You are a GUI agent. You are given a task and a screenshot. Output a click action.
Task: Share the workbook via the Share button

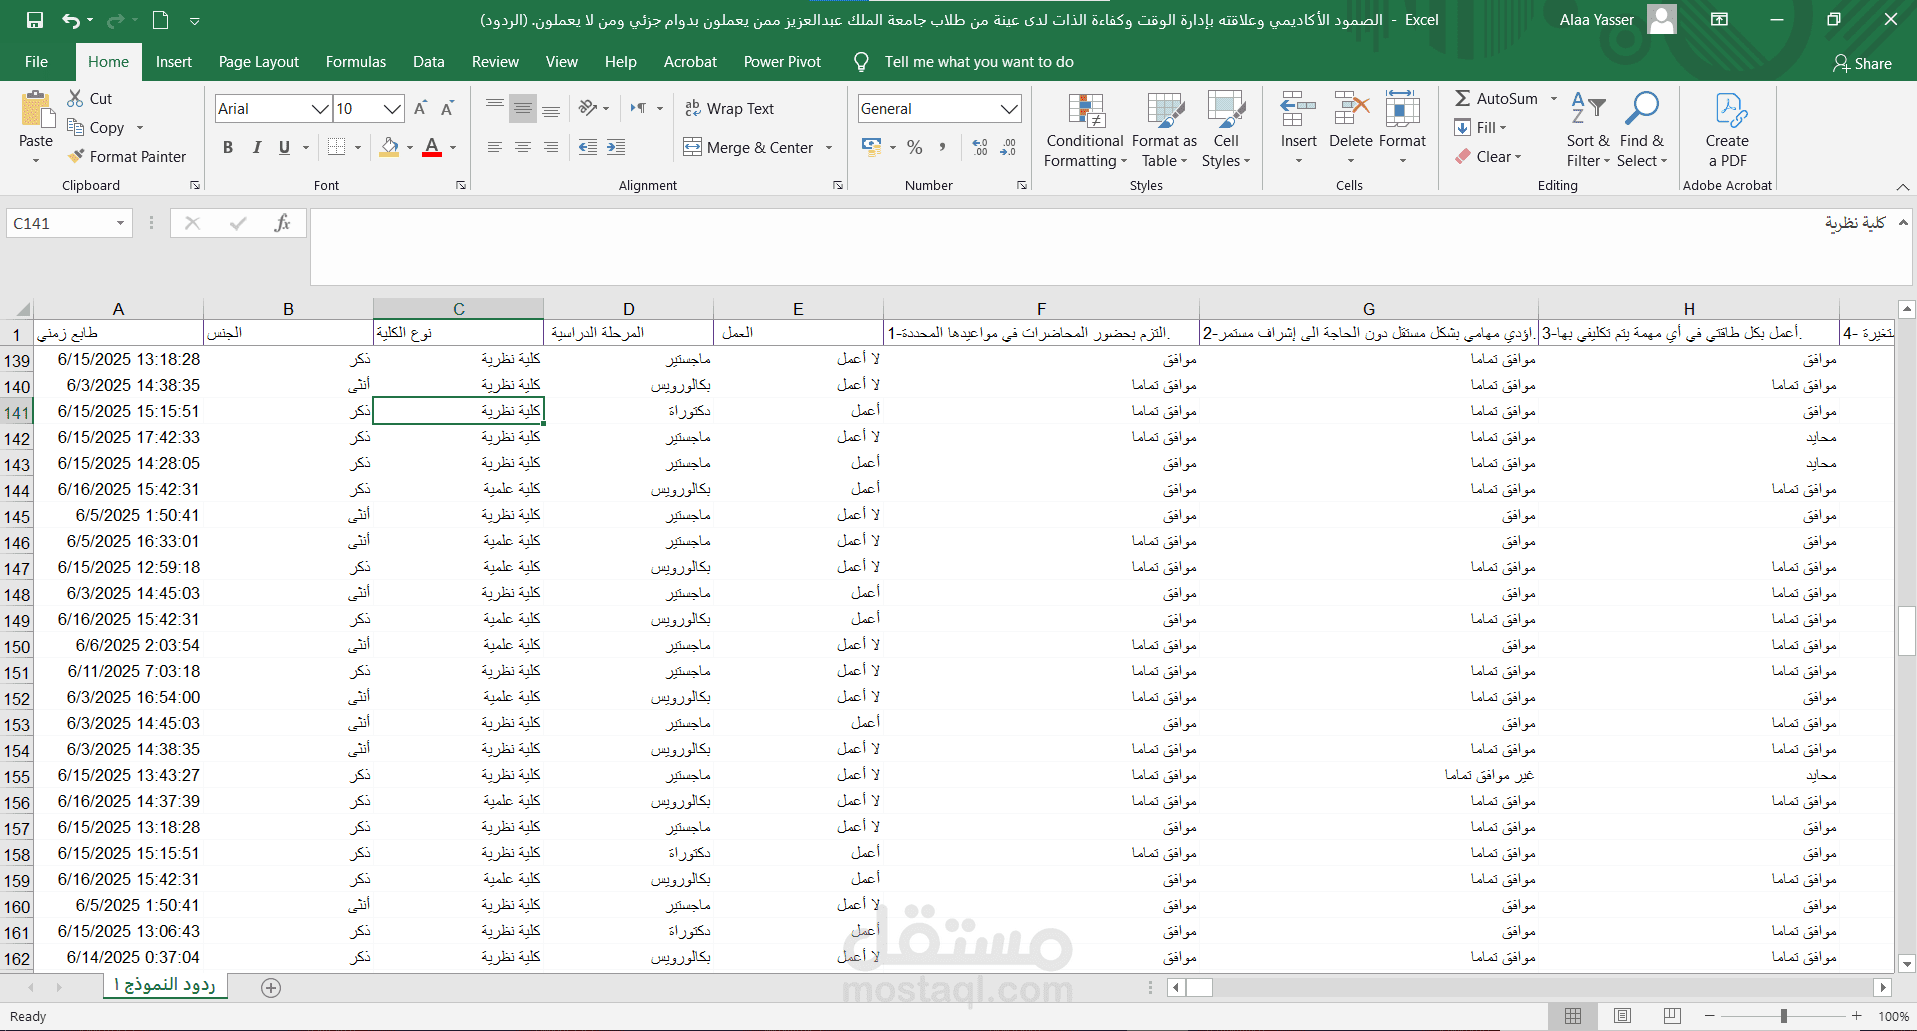point(1862,63)
